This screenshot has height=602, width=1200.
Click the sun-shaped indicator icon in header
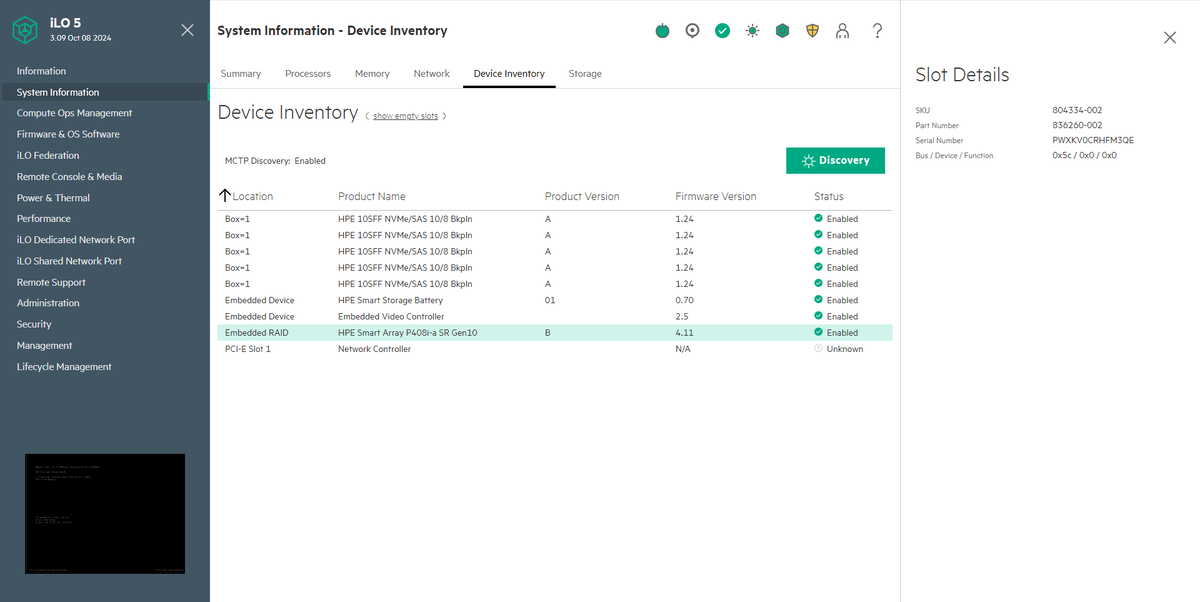tap(752, 31)
